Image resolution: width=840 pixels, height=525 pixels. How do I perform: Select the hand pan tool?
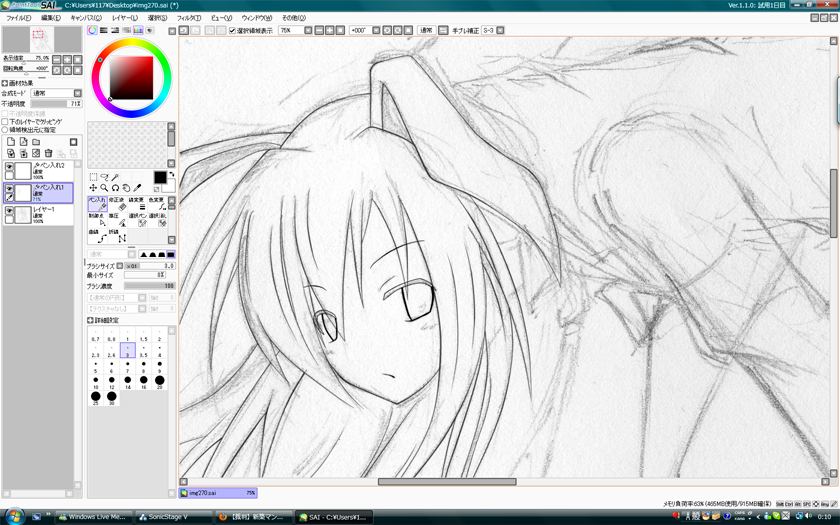pos(126,188)
